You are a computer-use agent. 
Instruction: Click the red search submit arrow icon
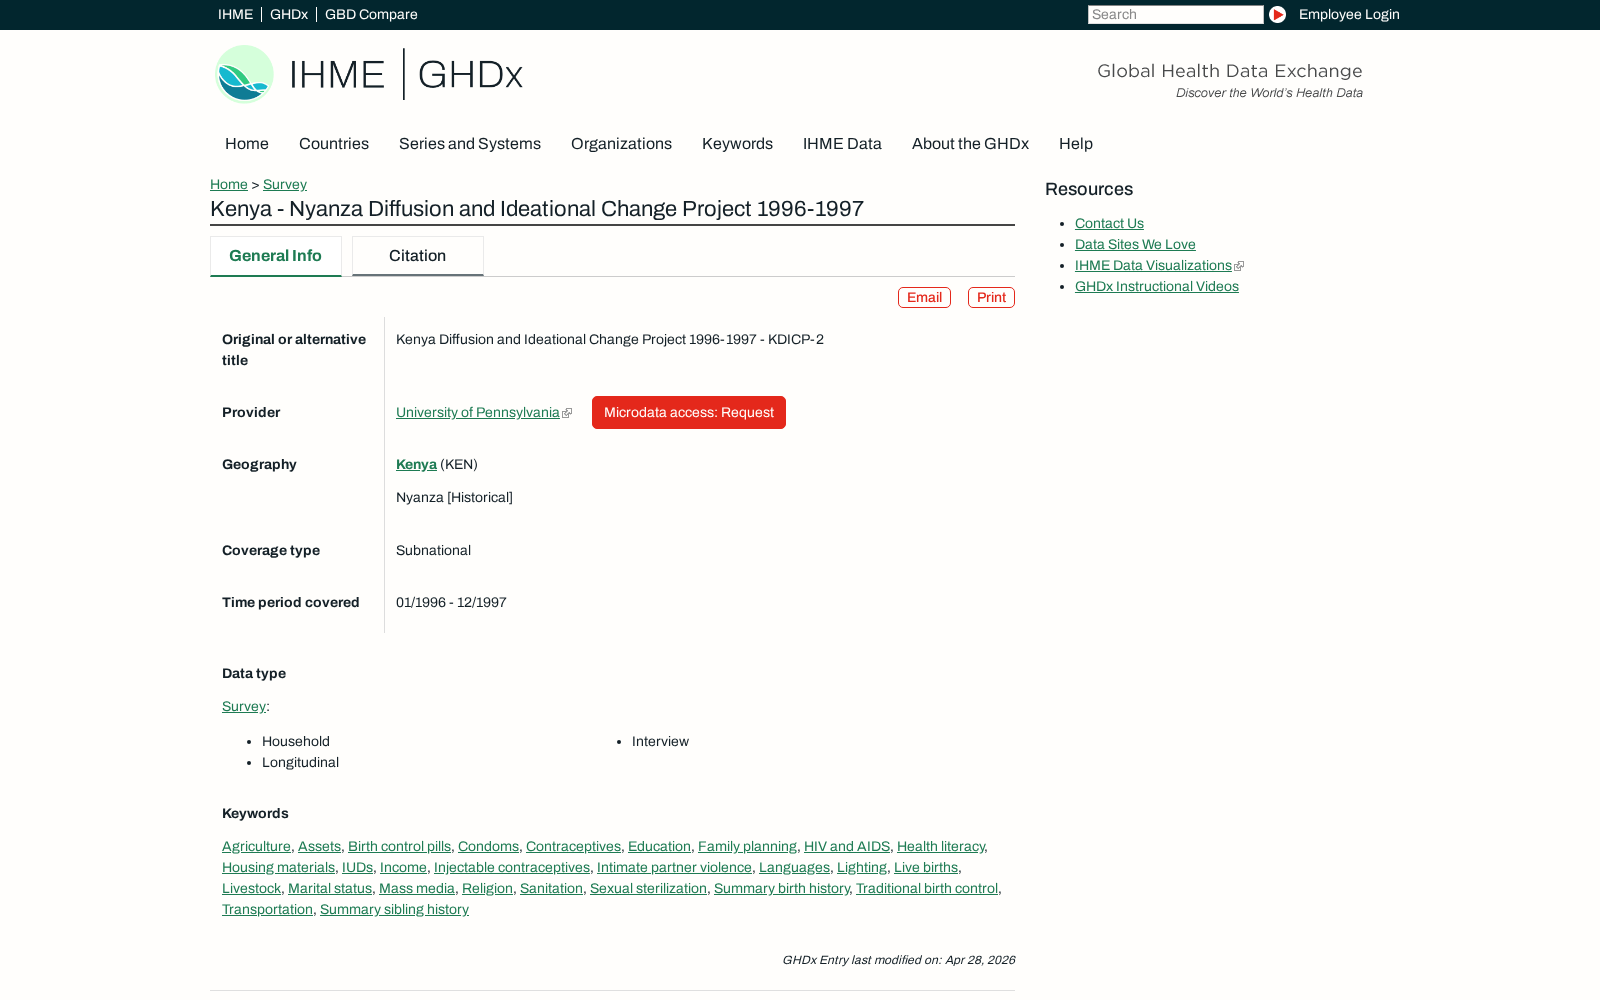[1277, 14]
